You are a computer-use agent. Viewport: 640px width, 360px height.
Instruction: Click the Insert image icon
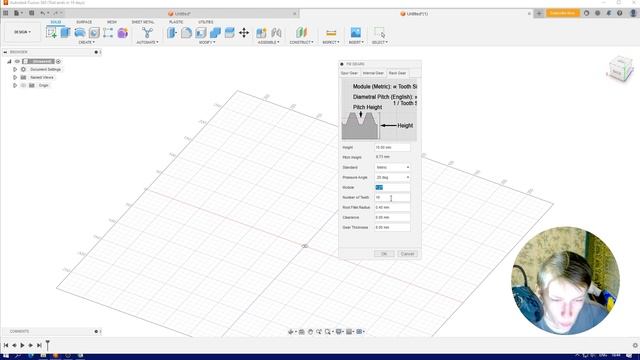click(x=356, y=33)
